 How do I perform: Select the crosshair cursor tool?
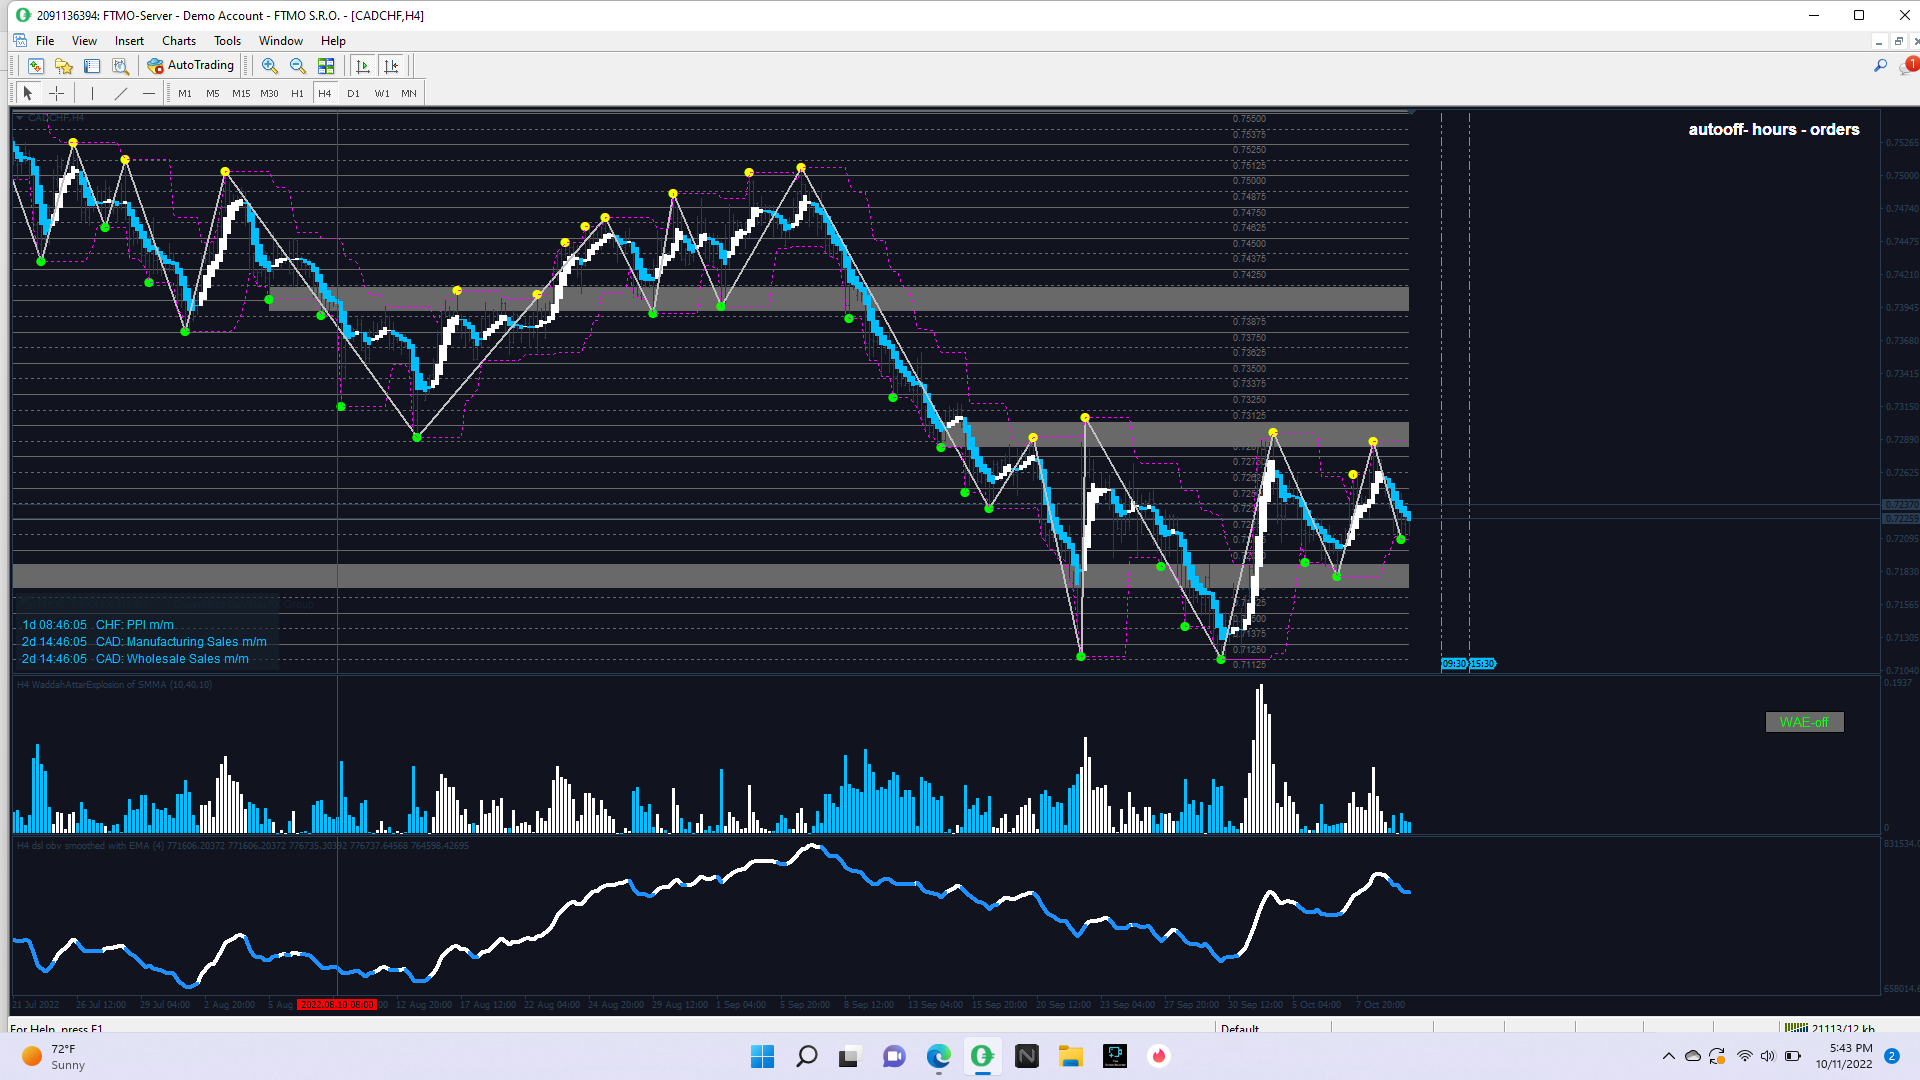click(x=57, y=93)
